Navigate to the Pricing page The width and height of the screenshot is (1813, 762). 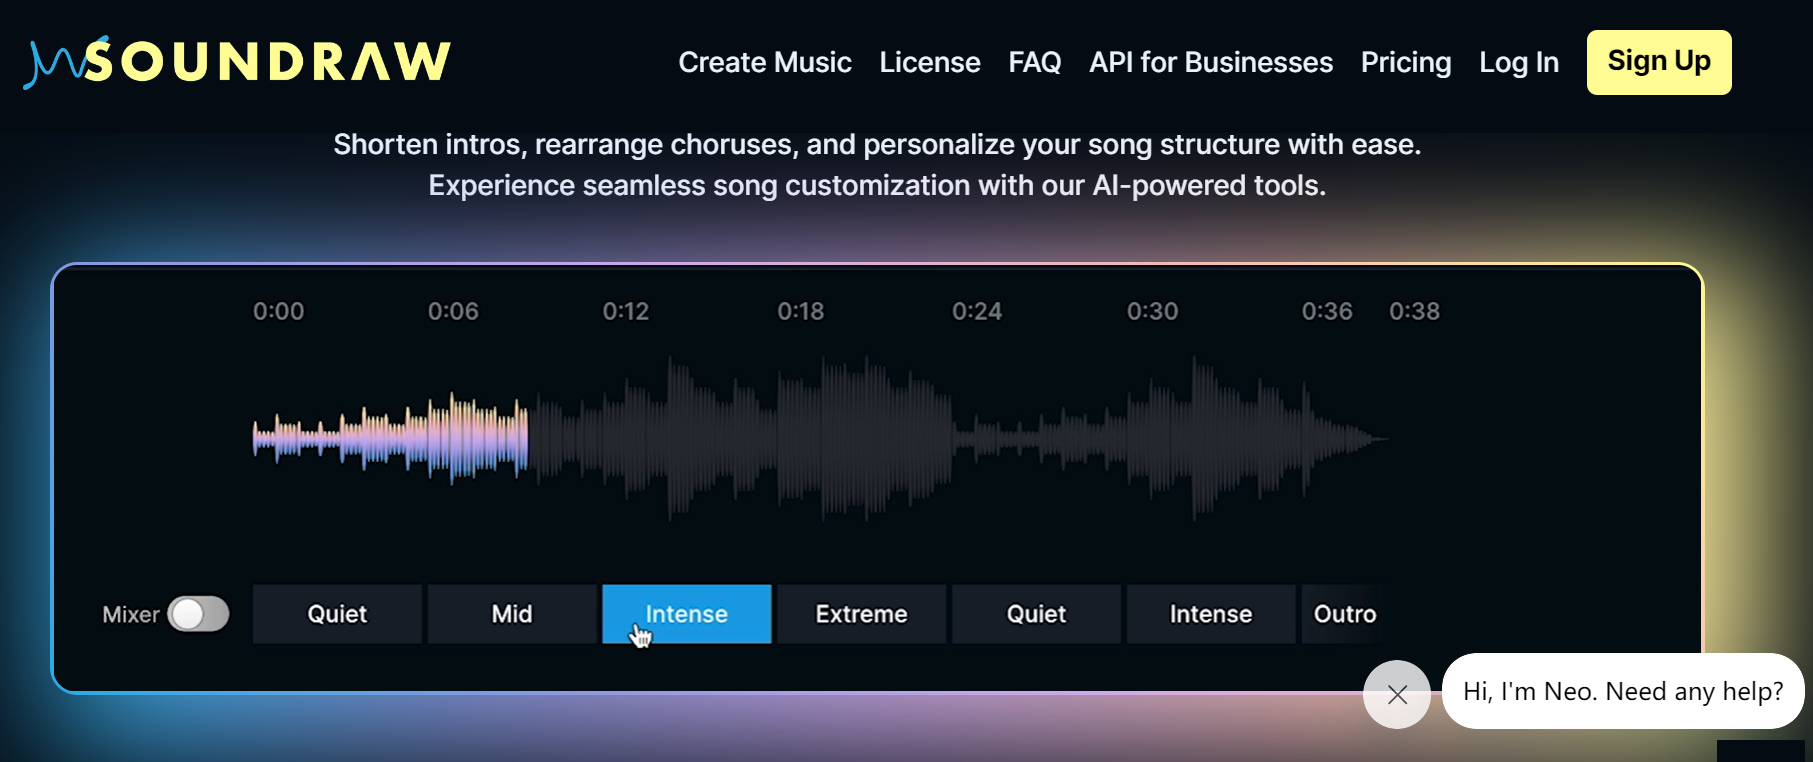tap(1405, 62)
